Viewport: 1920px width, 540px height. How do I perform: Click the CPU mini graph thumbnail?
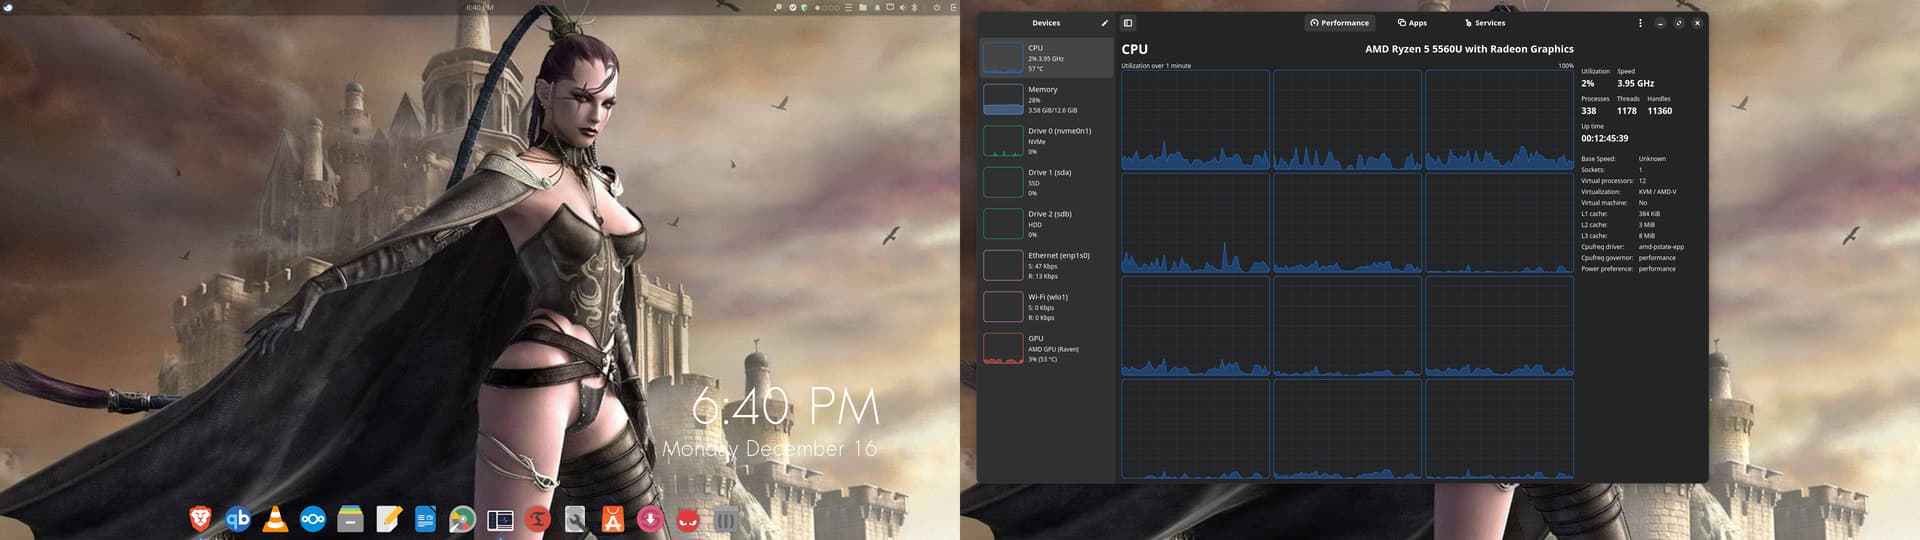pos(1003,58)
